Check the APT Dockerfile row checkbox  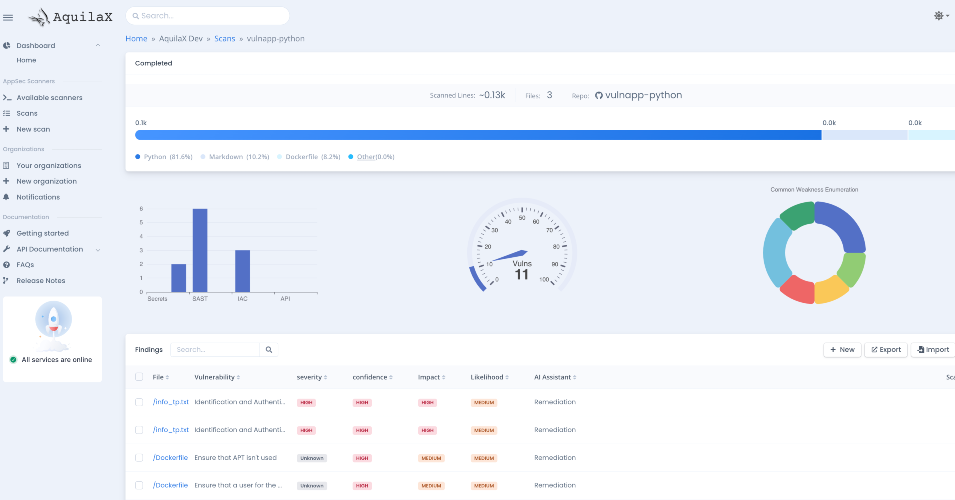(139, 457)
